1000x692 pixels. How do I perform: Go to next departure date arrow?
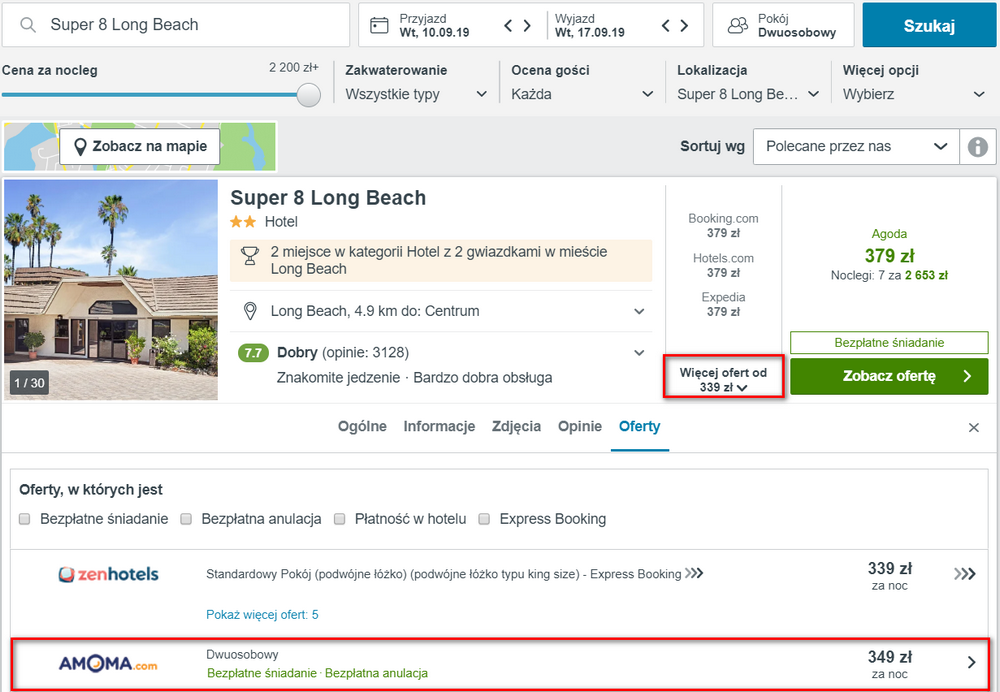click(x=684, y=26)
